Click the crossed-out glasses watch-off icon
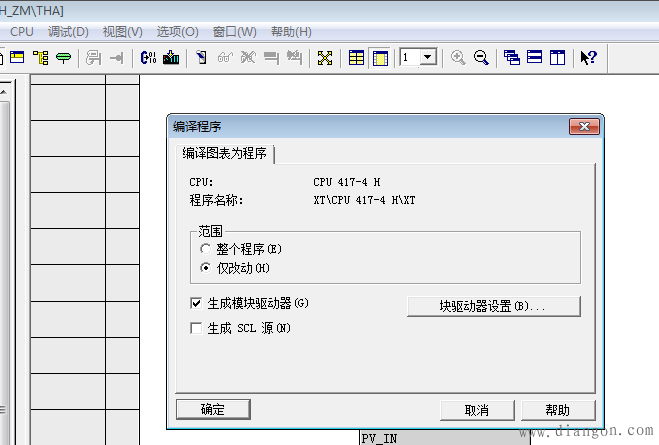659x445 pixels. pyautogui.click(x=248, y=58)
